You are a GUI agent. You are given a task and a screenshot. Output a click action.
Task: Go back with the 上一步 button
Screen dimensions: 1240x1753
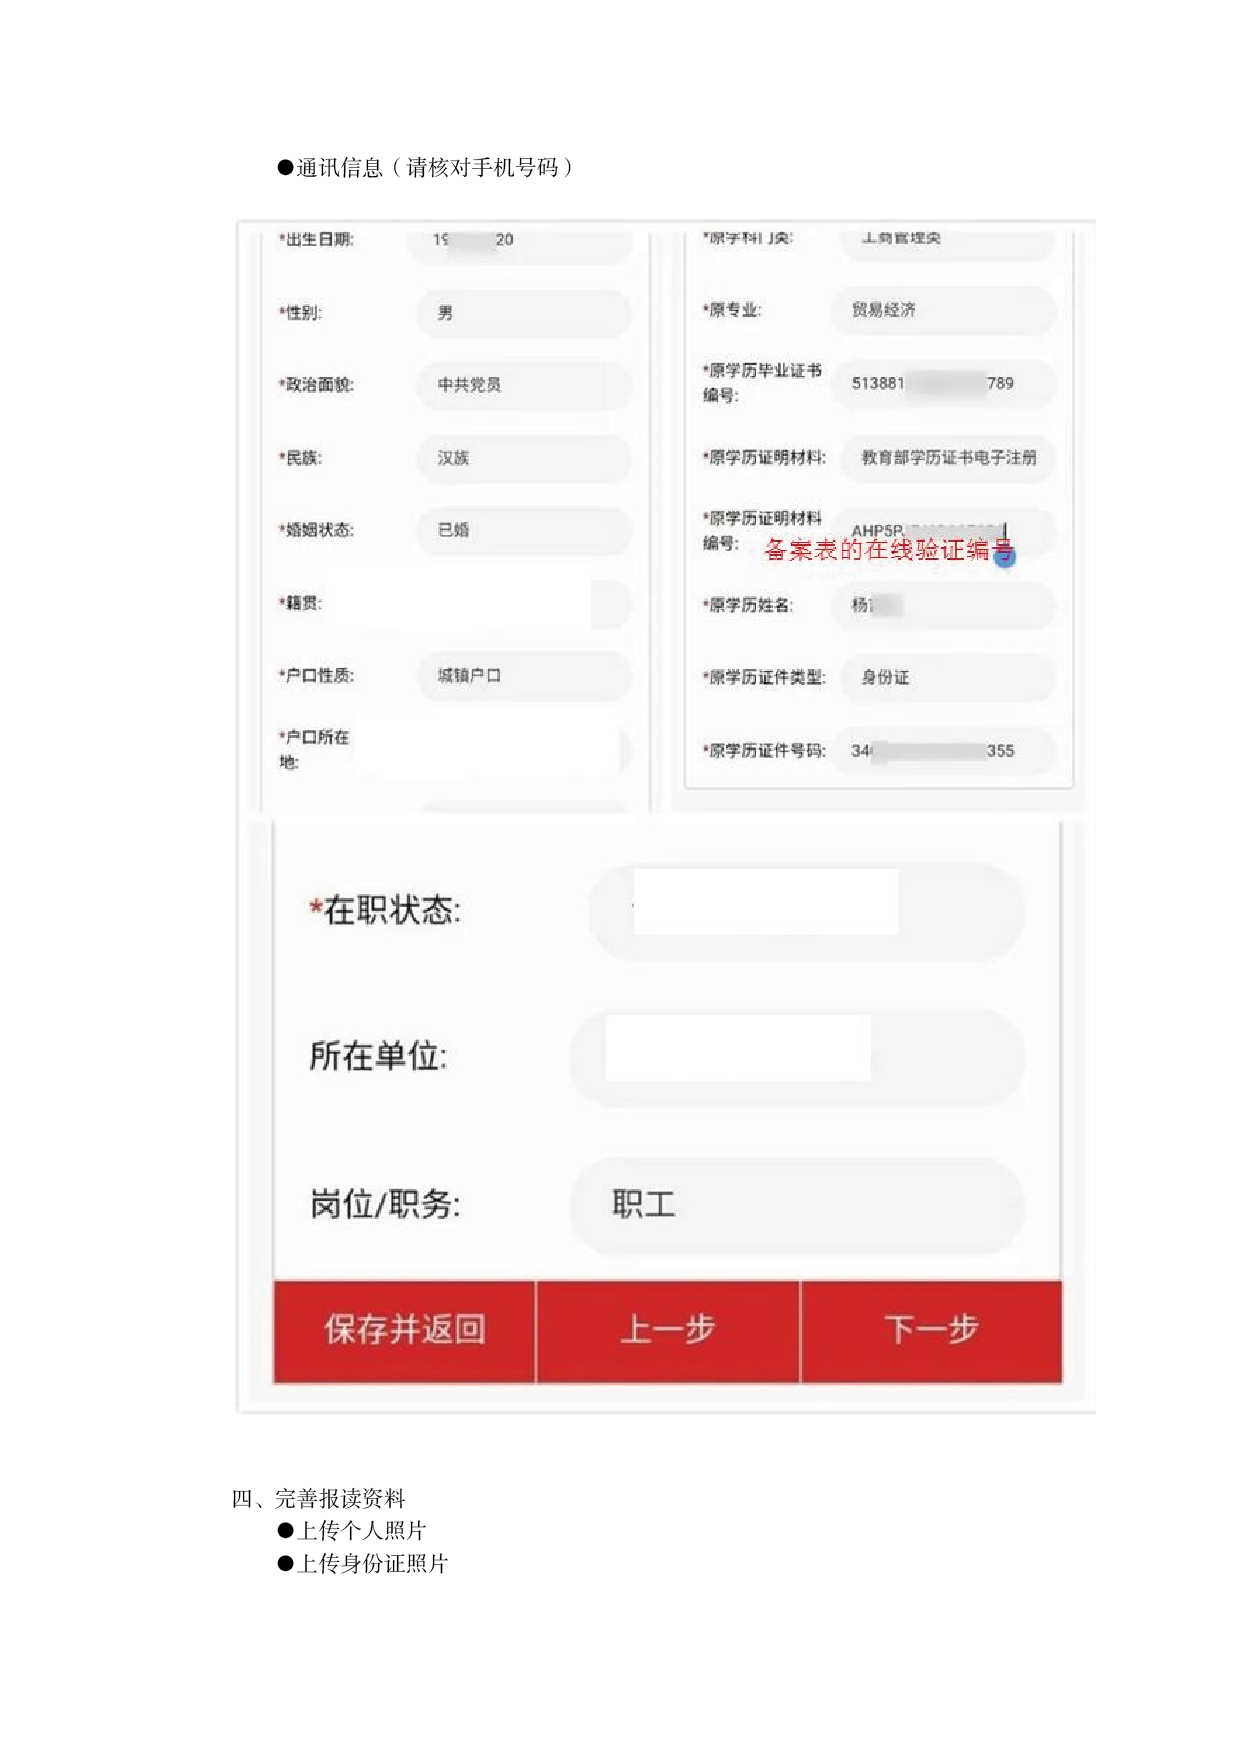(x=668, y=1331)
